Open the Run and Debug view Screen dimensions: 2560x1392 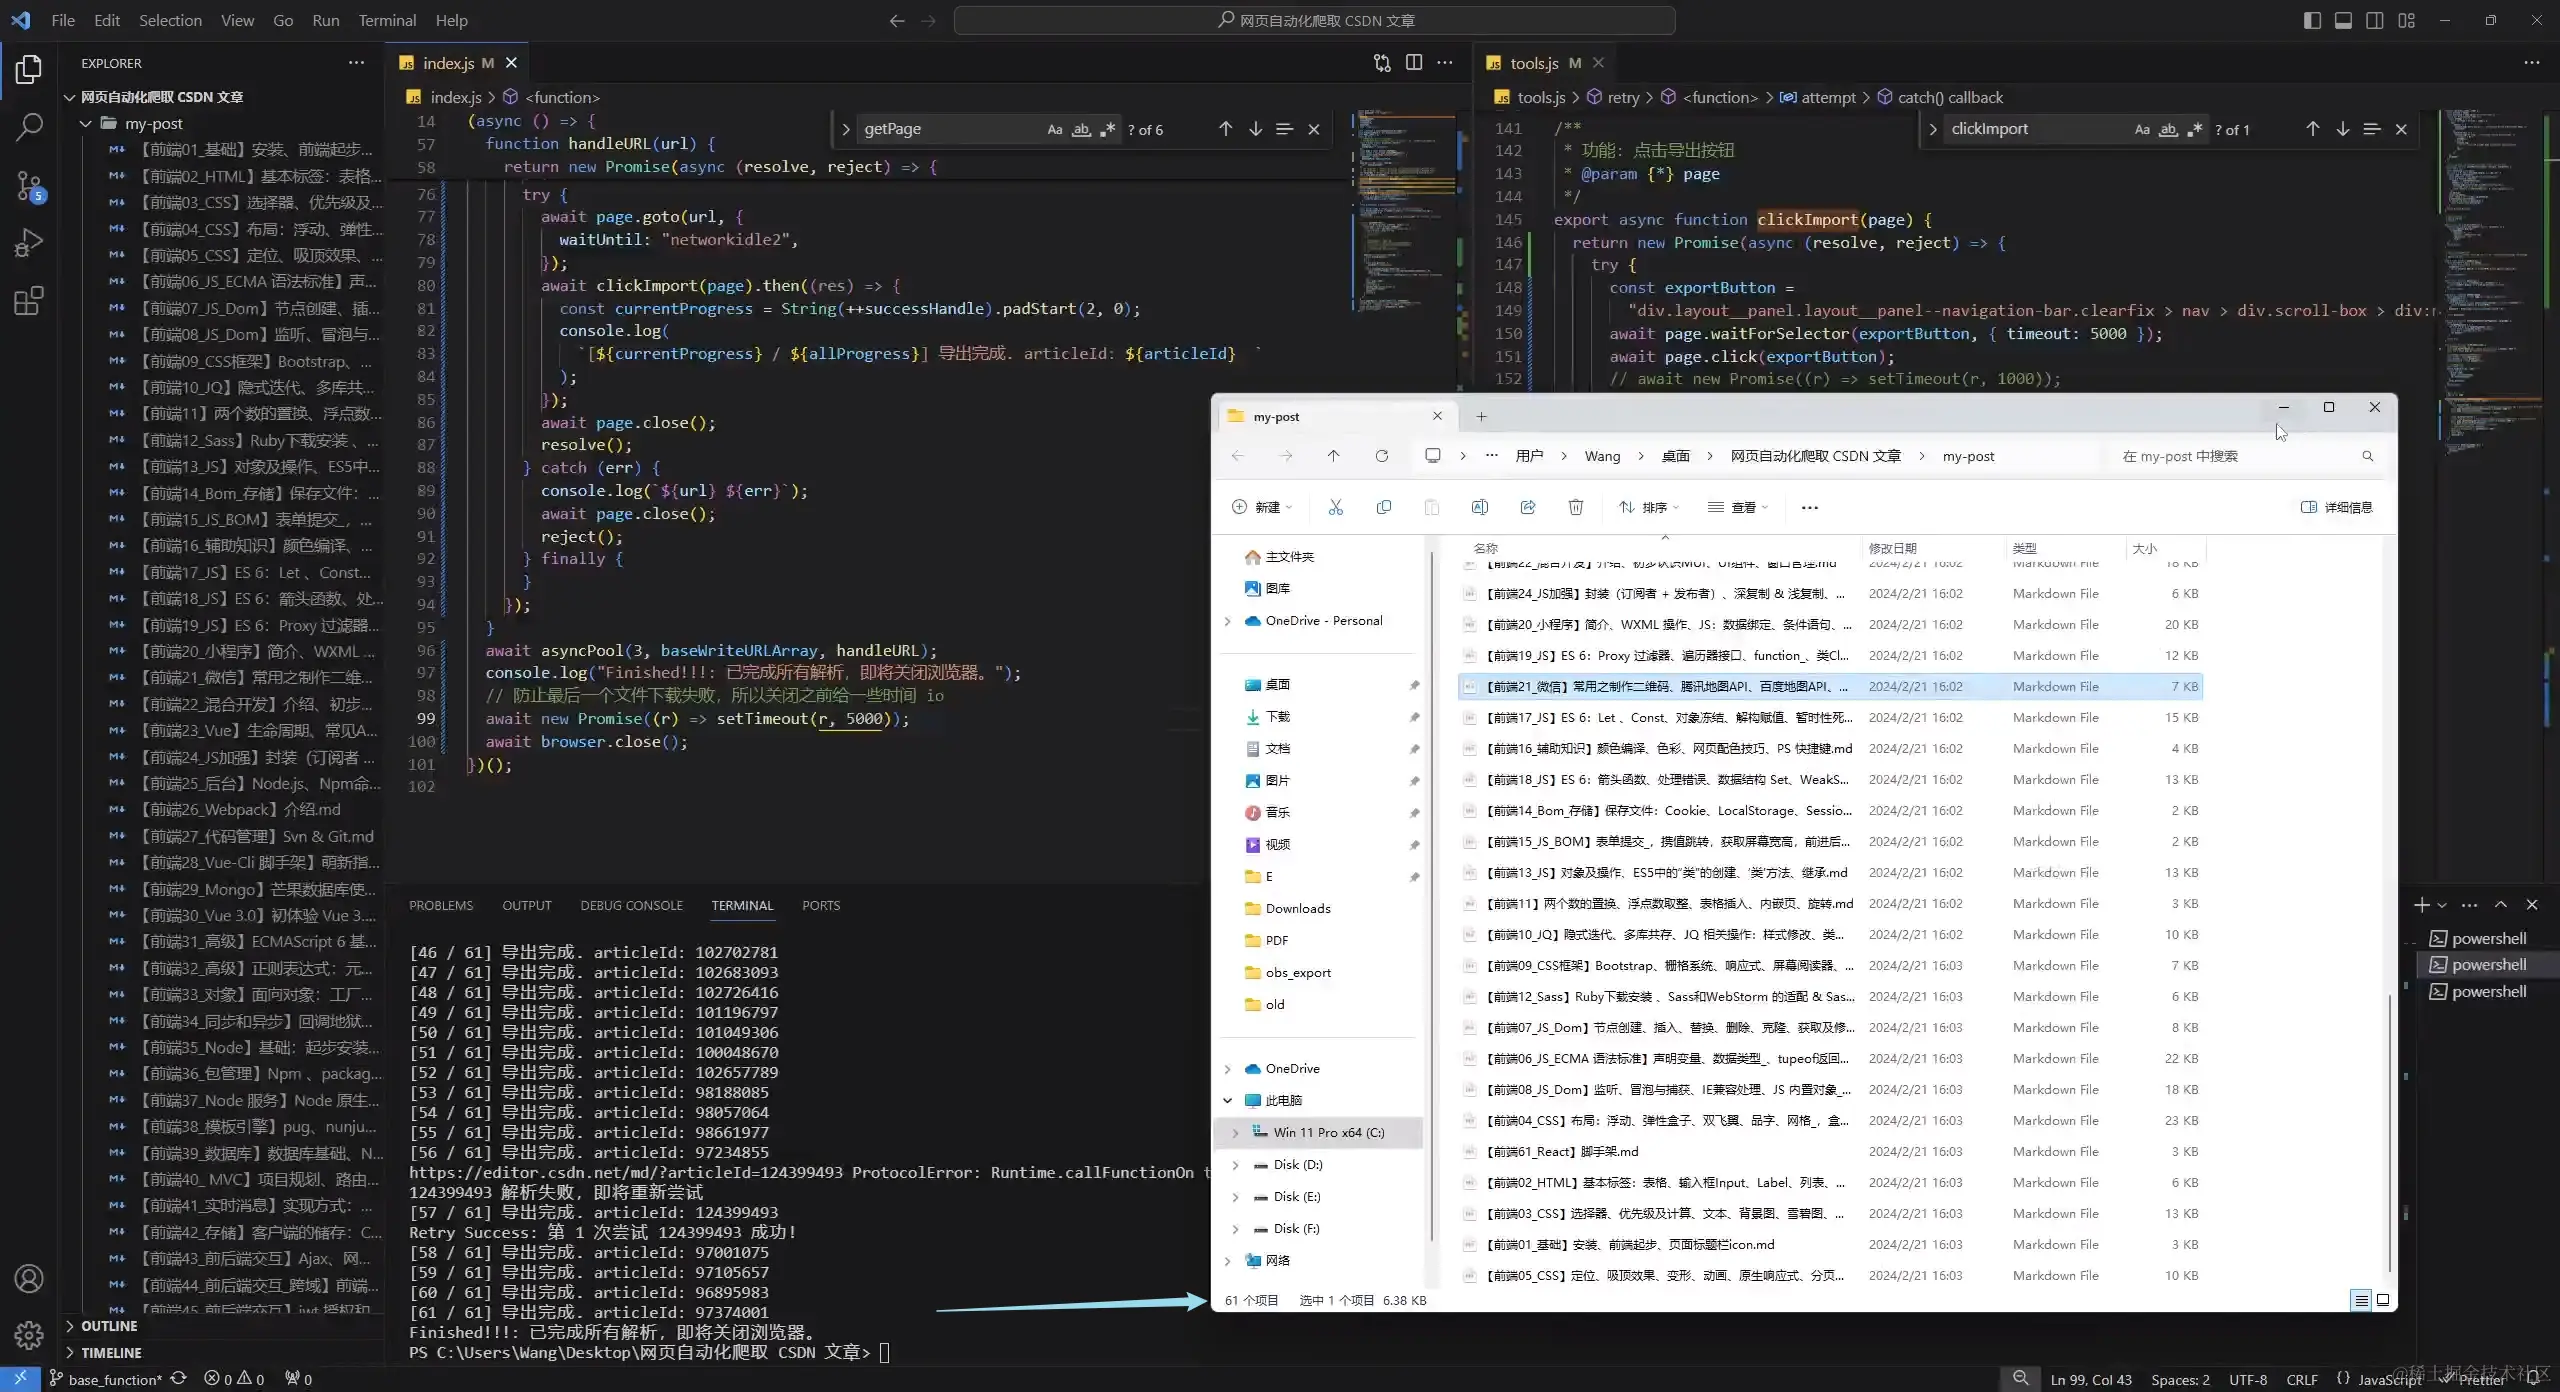tap(29, 244)
